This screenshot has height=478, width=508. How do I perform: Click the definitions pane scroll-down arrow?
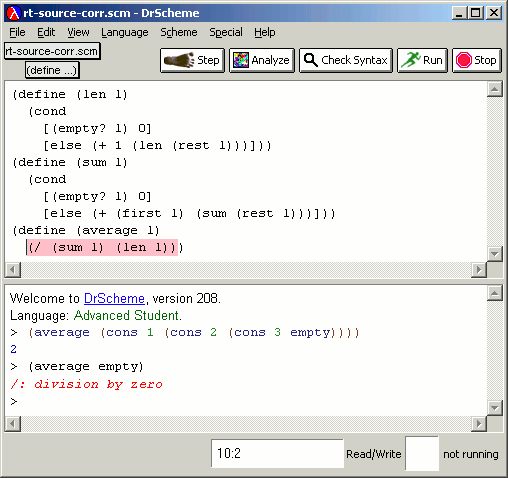(x=495, y=254)
